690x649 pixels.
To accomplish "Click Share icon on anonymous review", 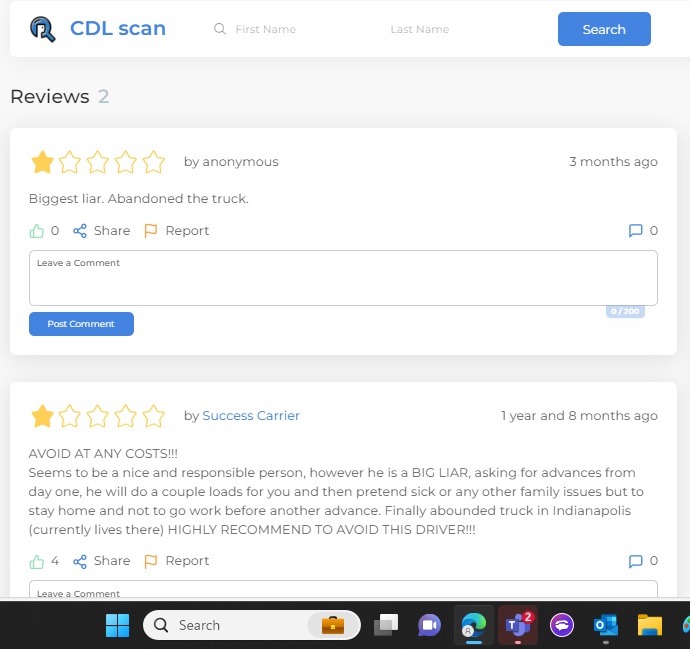I will tap(80, 231).
